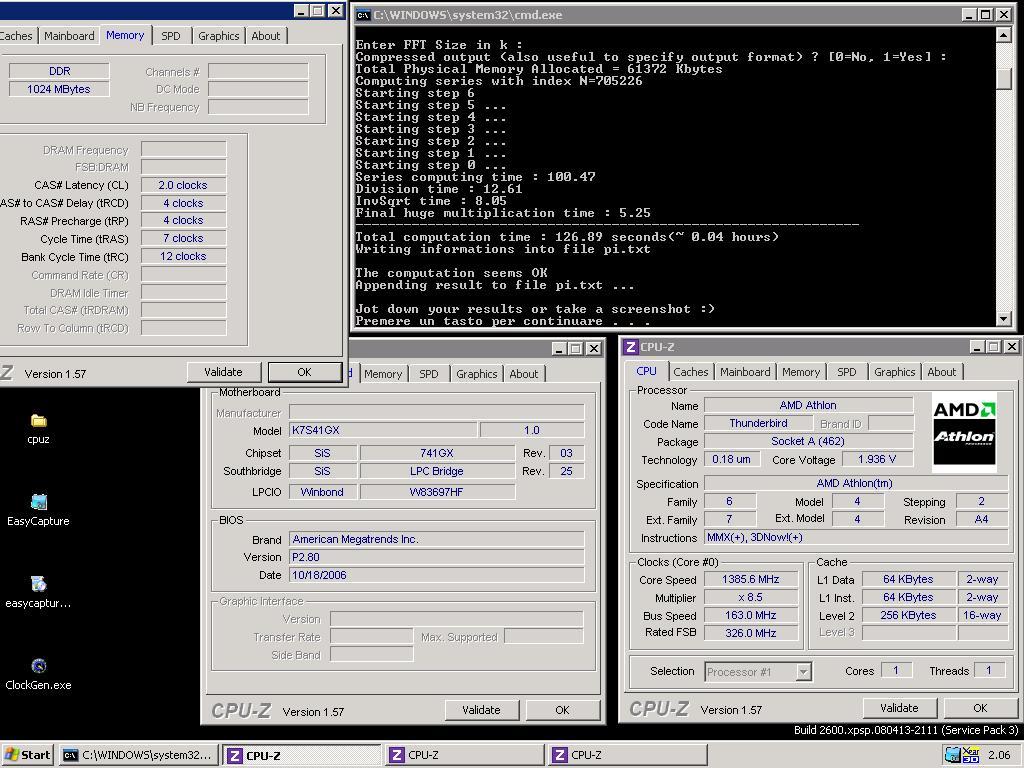Open the Graphics tab in the Memory window
Viewport: 1024px width, 768px height.
click(218, 36)
